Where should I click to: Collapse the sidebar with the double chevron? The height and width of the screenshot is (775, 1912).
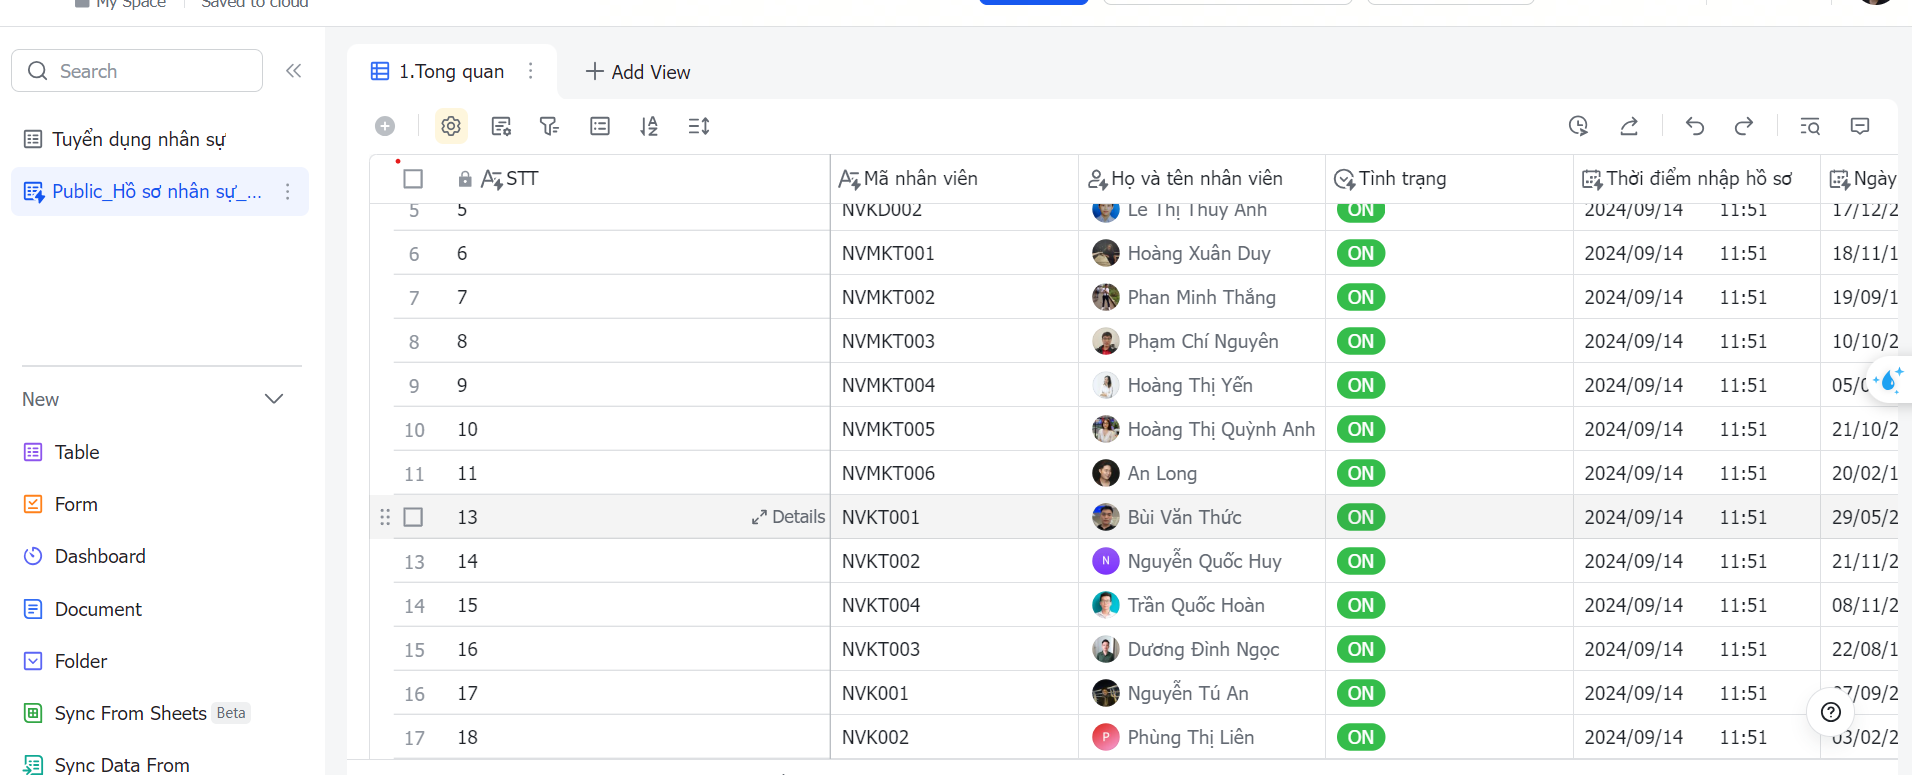(293, 71)
